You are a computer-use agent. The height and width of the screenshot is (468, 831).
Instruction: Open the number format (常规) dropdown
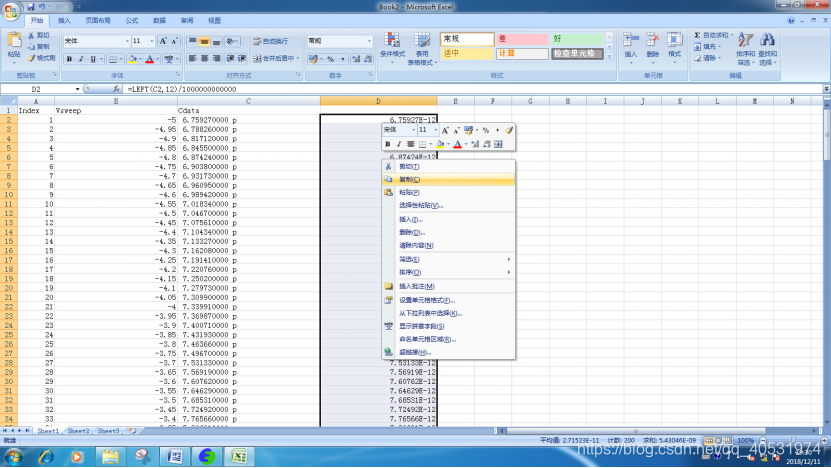coord(369,41)
